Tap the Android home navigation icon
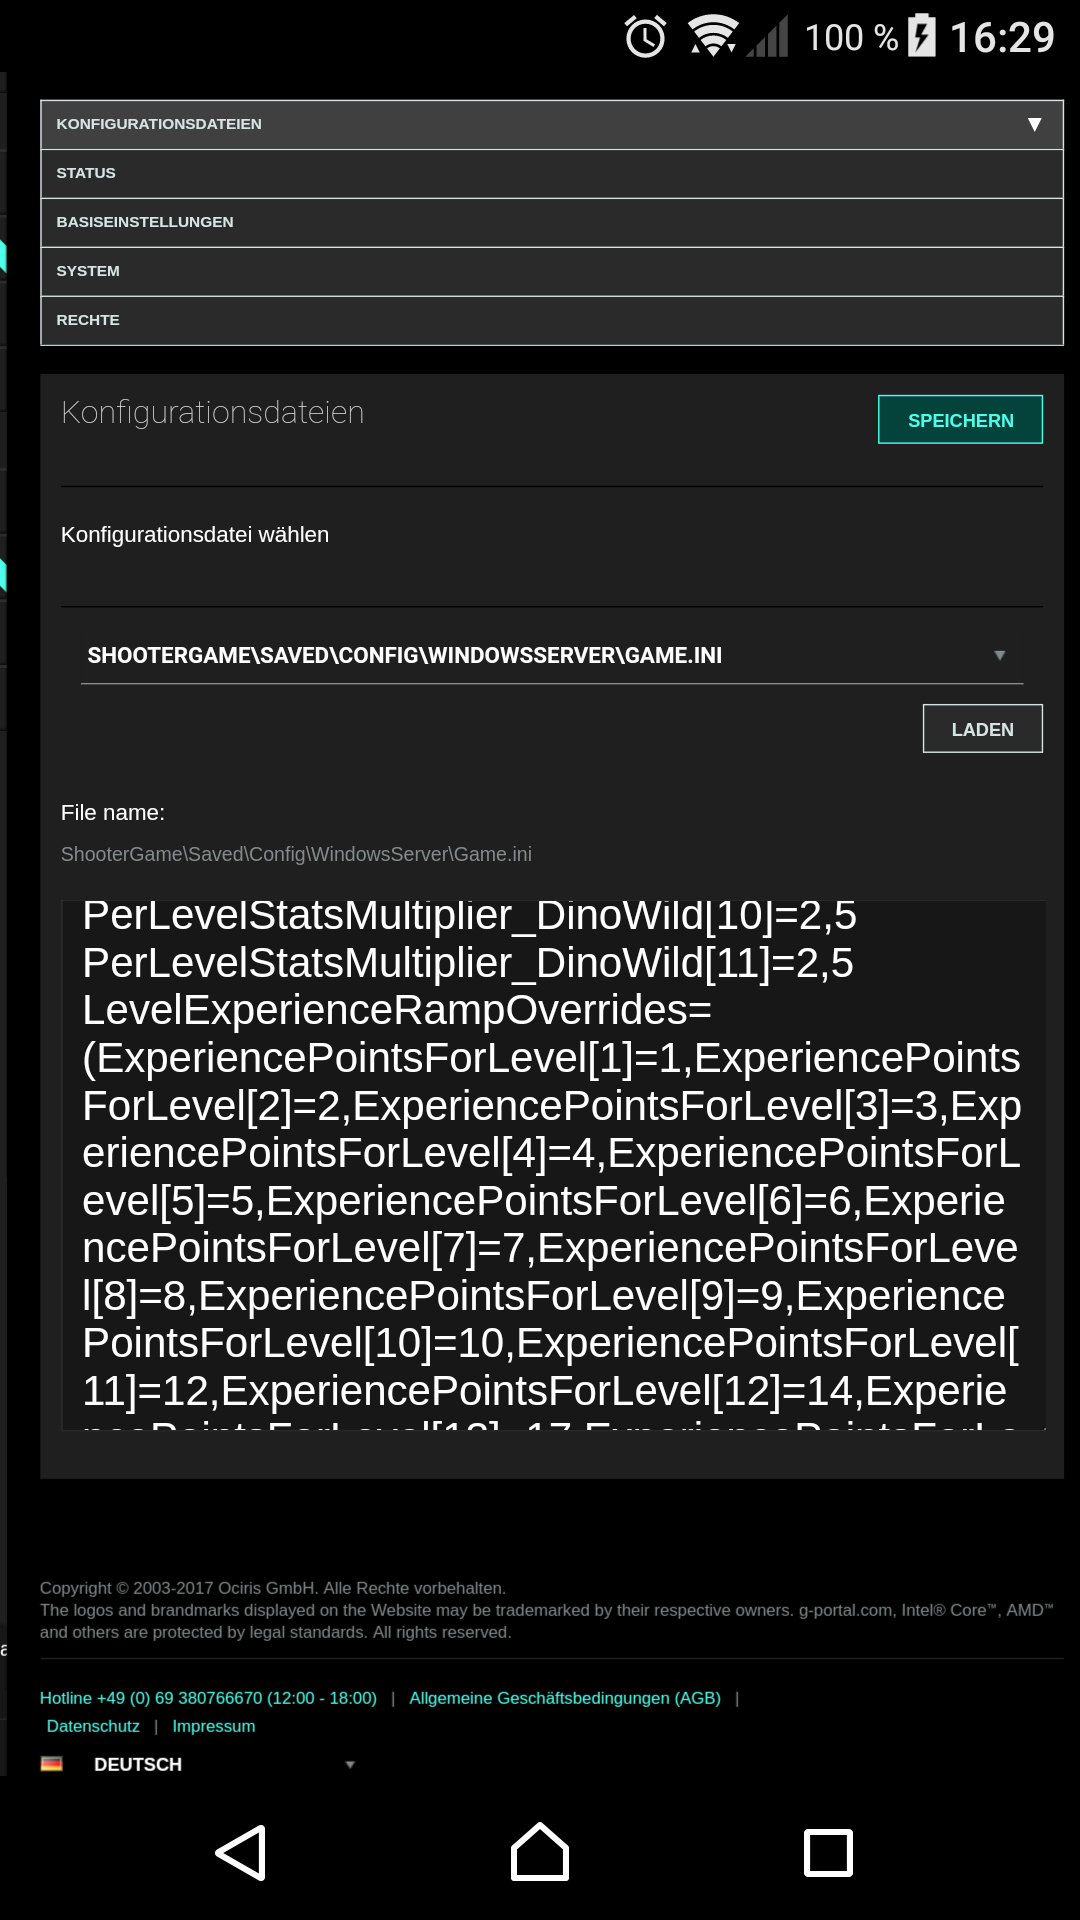 click(540, 1852)
